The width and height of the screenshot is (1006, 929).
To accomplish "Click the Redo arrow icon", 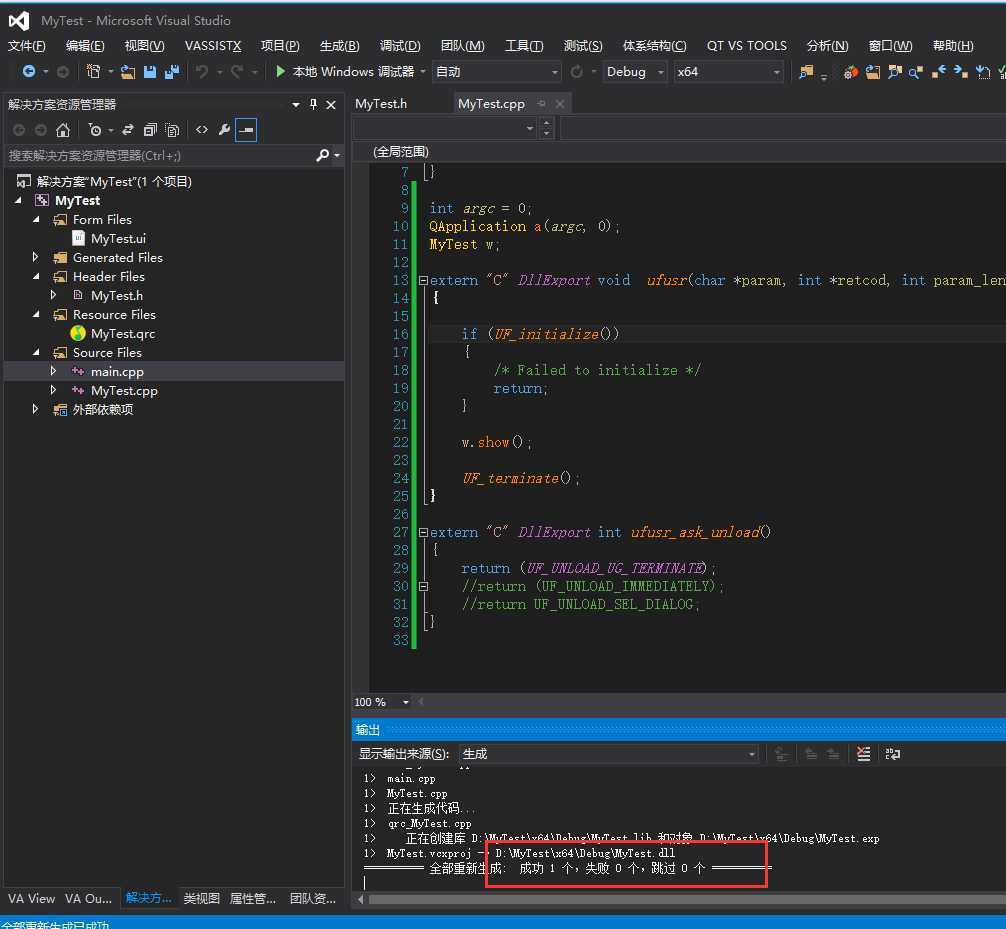I will click(237, 72).
